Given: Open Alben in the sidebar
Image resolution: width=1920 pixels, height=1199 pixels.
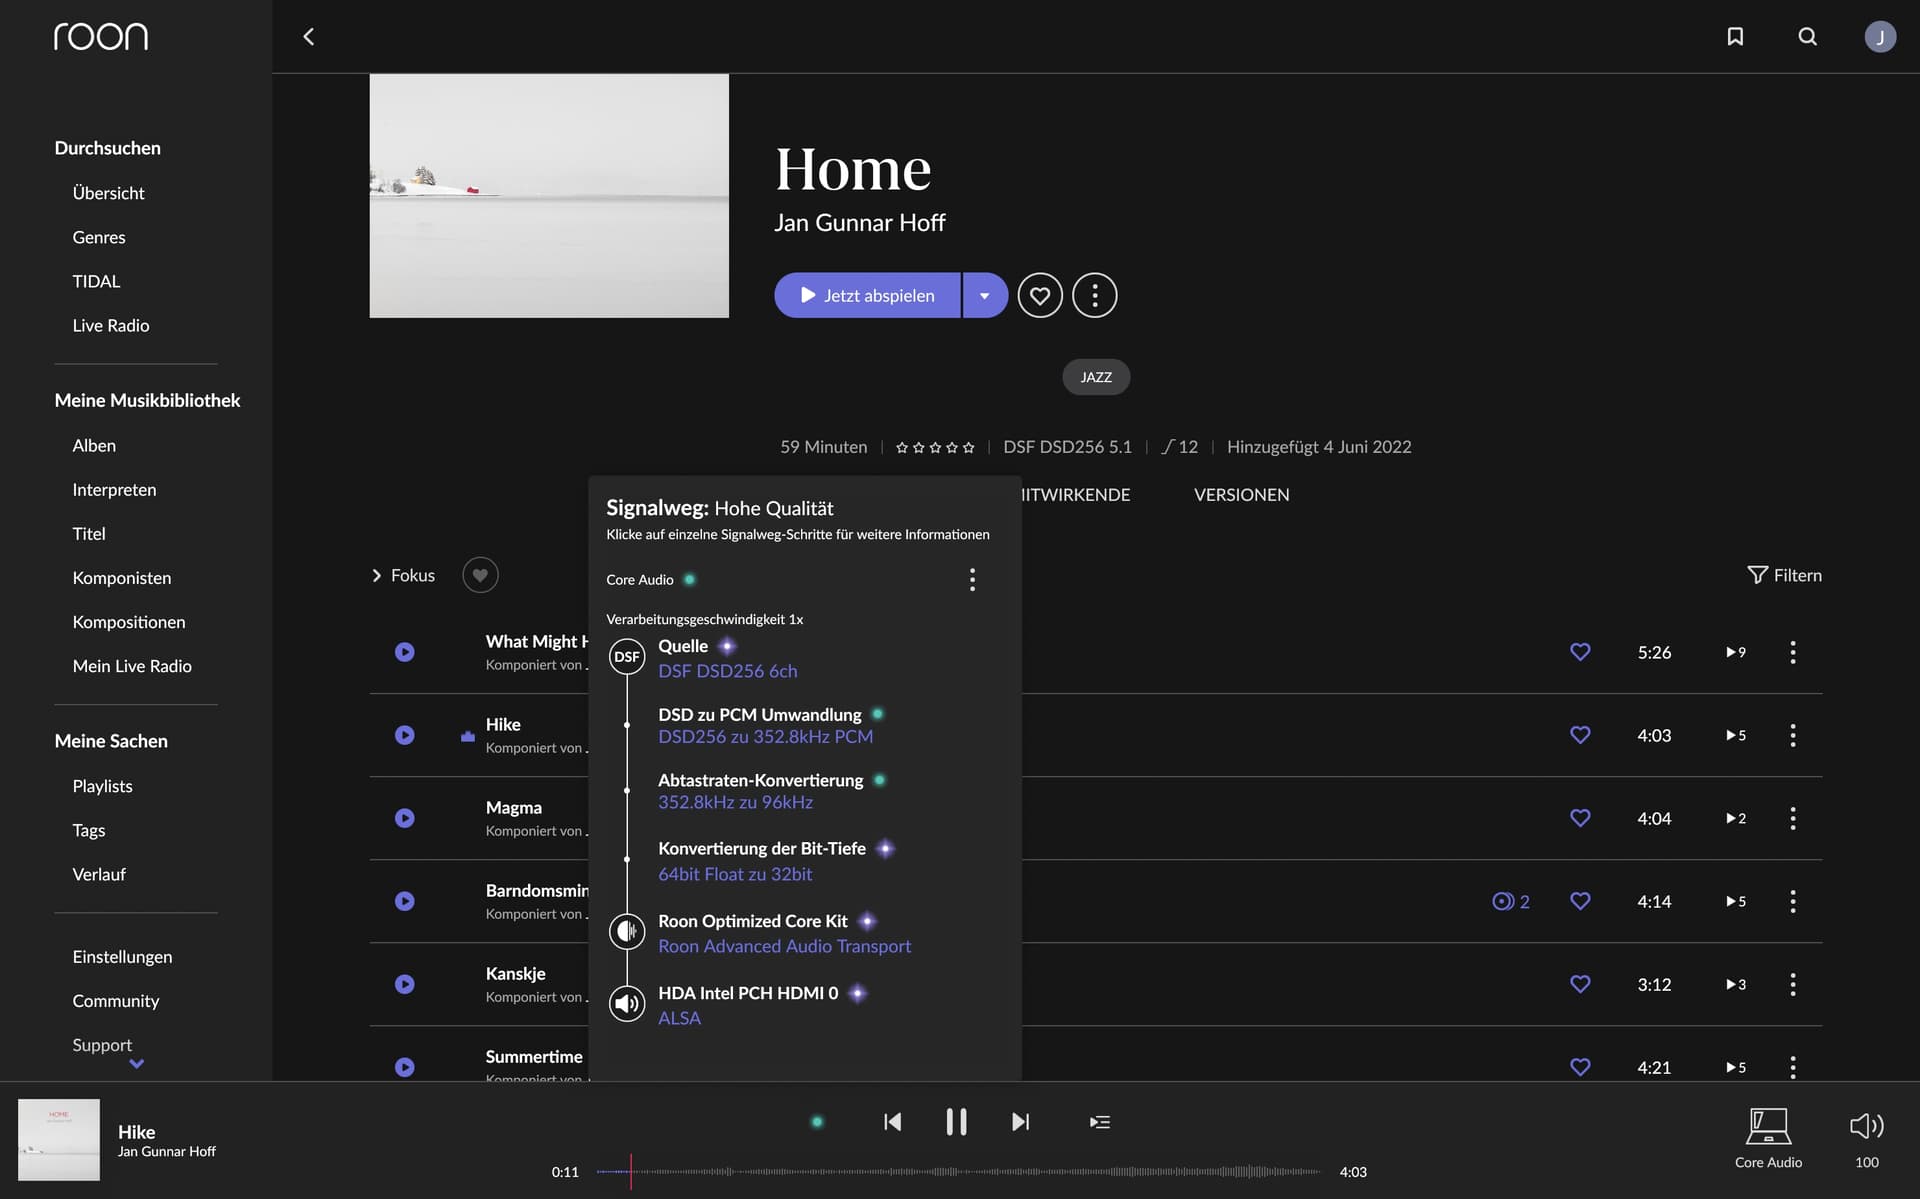Looking at the screenshot, I should (x=94, y=445).
